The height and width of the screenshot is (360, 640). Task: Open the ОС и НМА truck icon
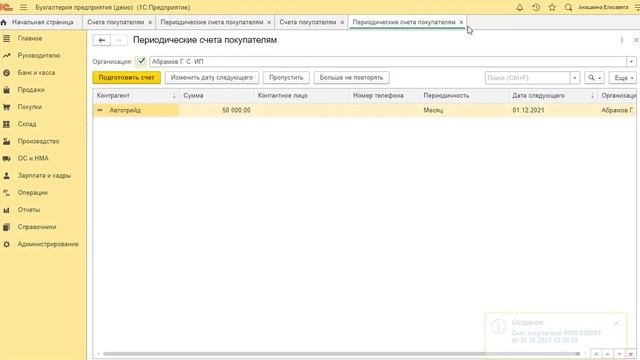[6, 158]
